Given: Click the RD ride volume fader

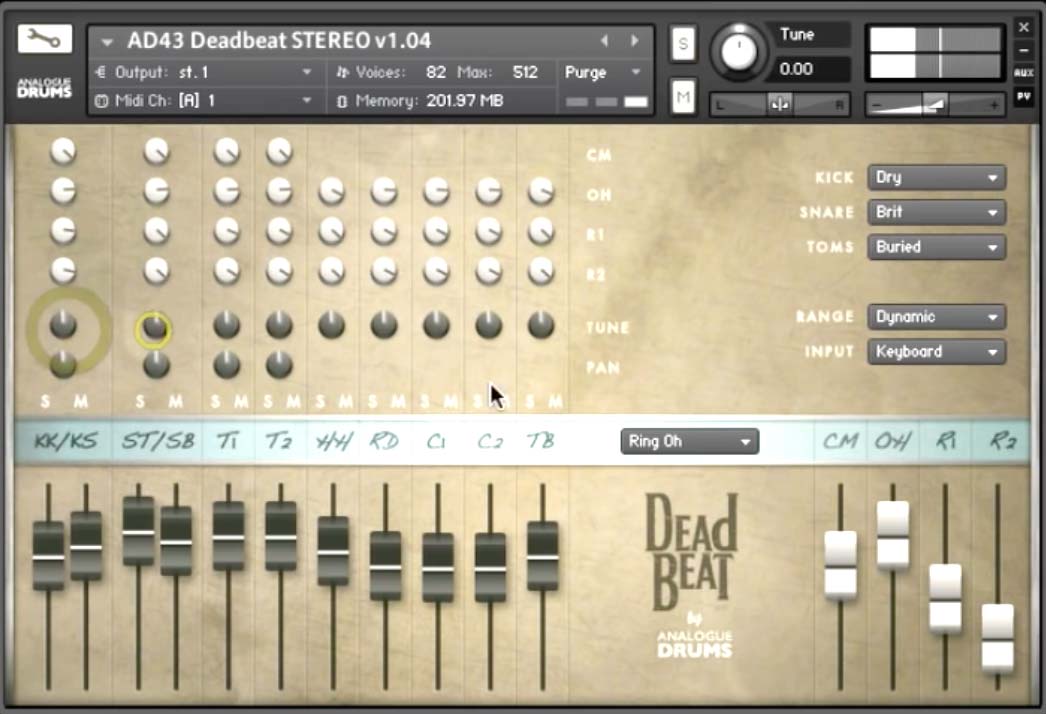Looking at the screenshot, I should coord(386,566).
